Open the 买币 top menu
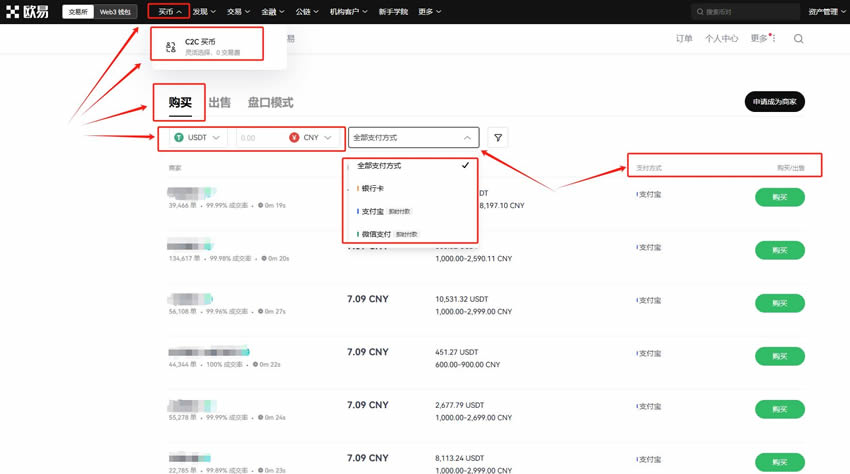Viewport: 850px width, 474px height. click(168, 12)
